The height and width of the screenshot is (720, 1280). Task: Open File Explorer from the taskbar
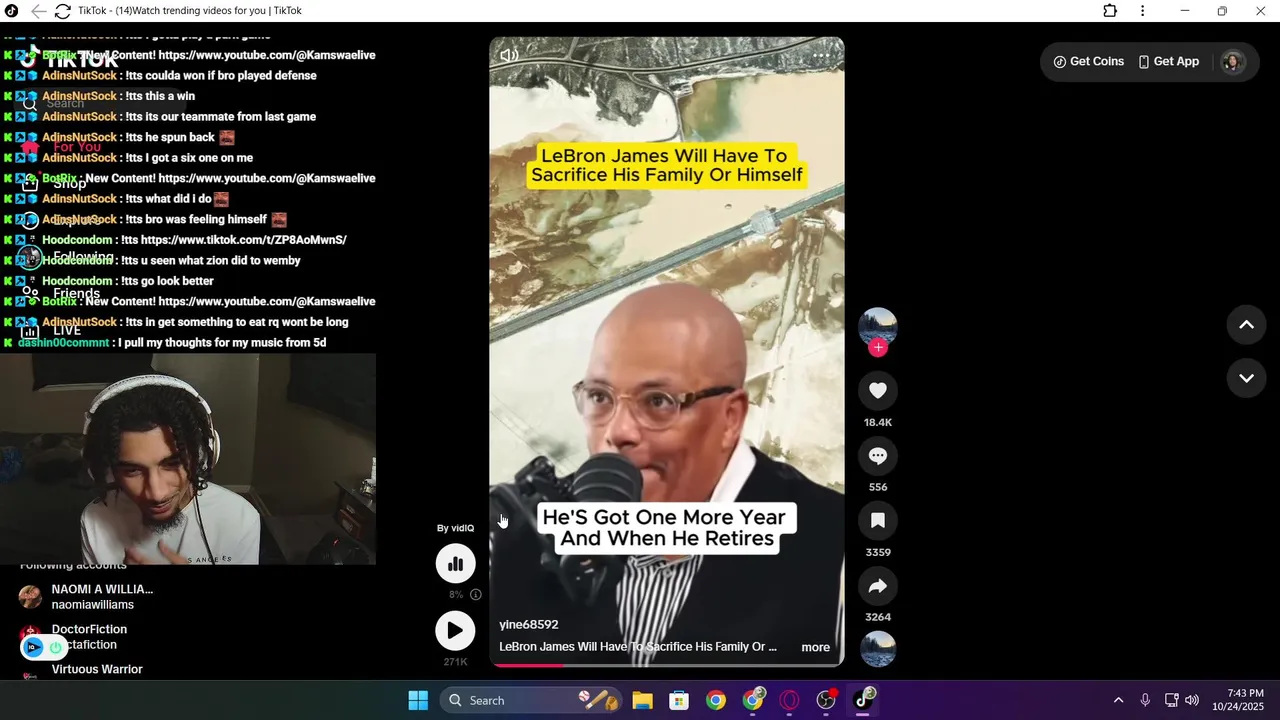pyautogui.click(x=642, y=700)
